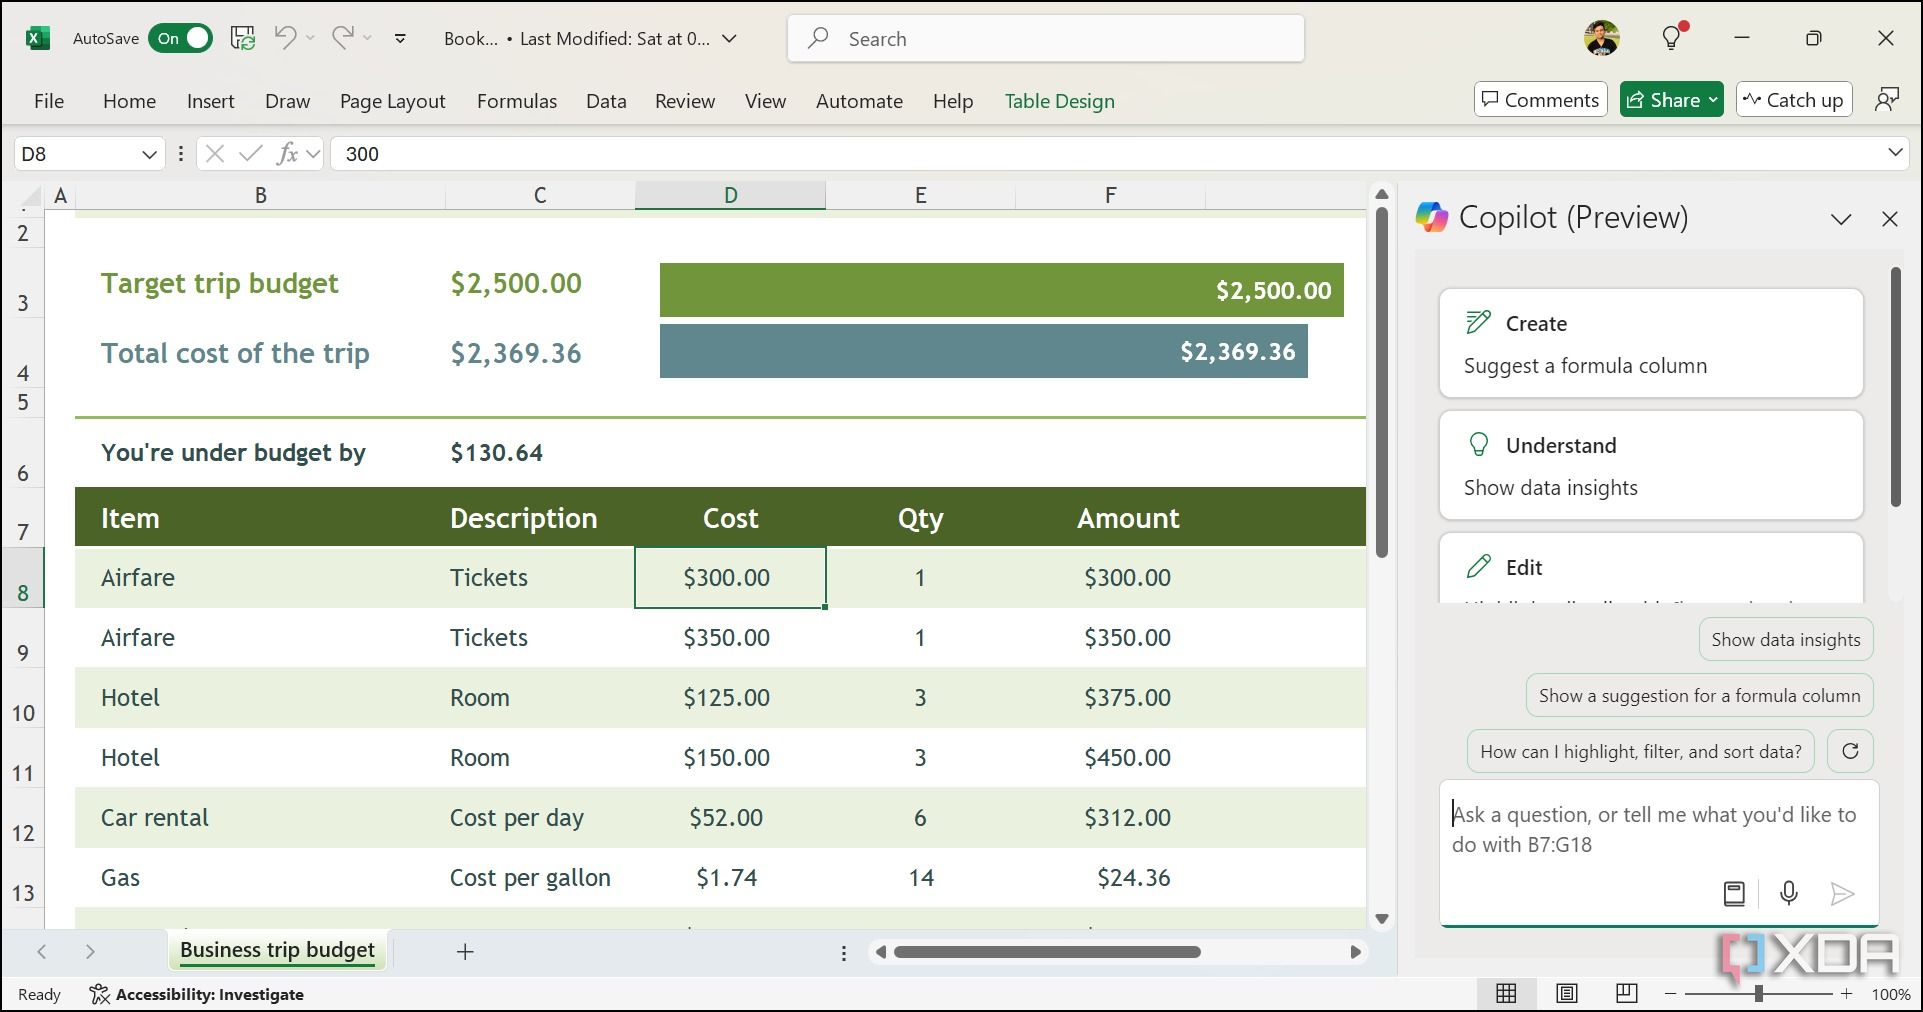Screen dimensions: 1923x1012
Task: Click the Undo arrow icon
Action: tap(285, 38)
